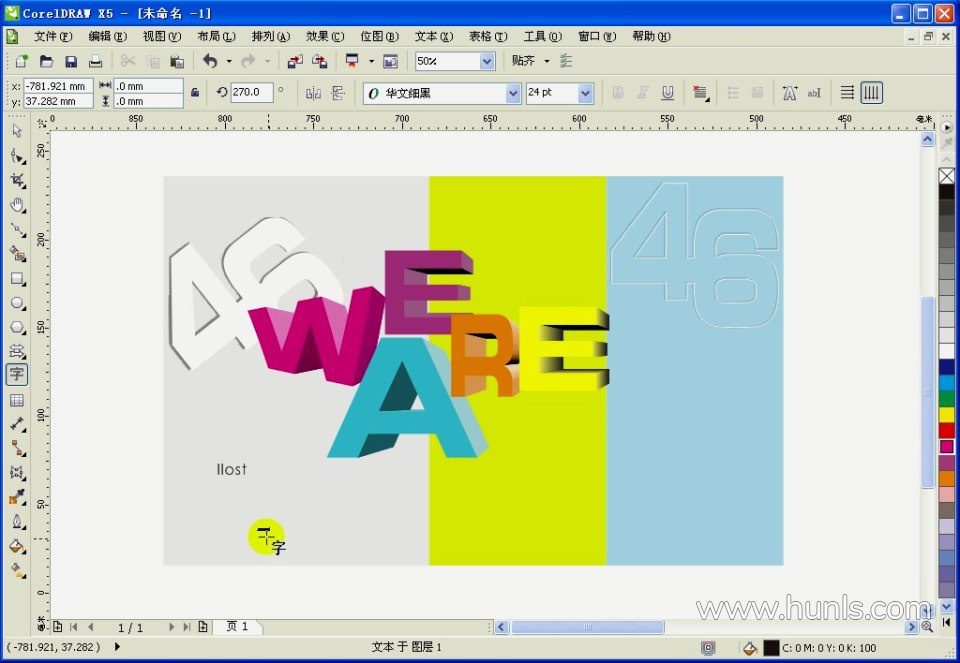This screenshot has height=663, width=960.
Task: Toggle the lock ratio padlock
Action: point(195,93)
